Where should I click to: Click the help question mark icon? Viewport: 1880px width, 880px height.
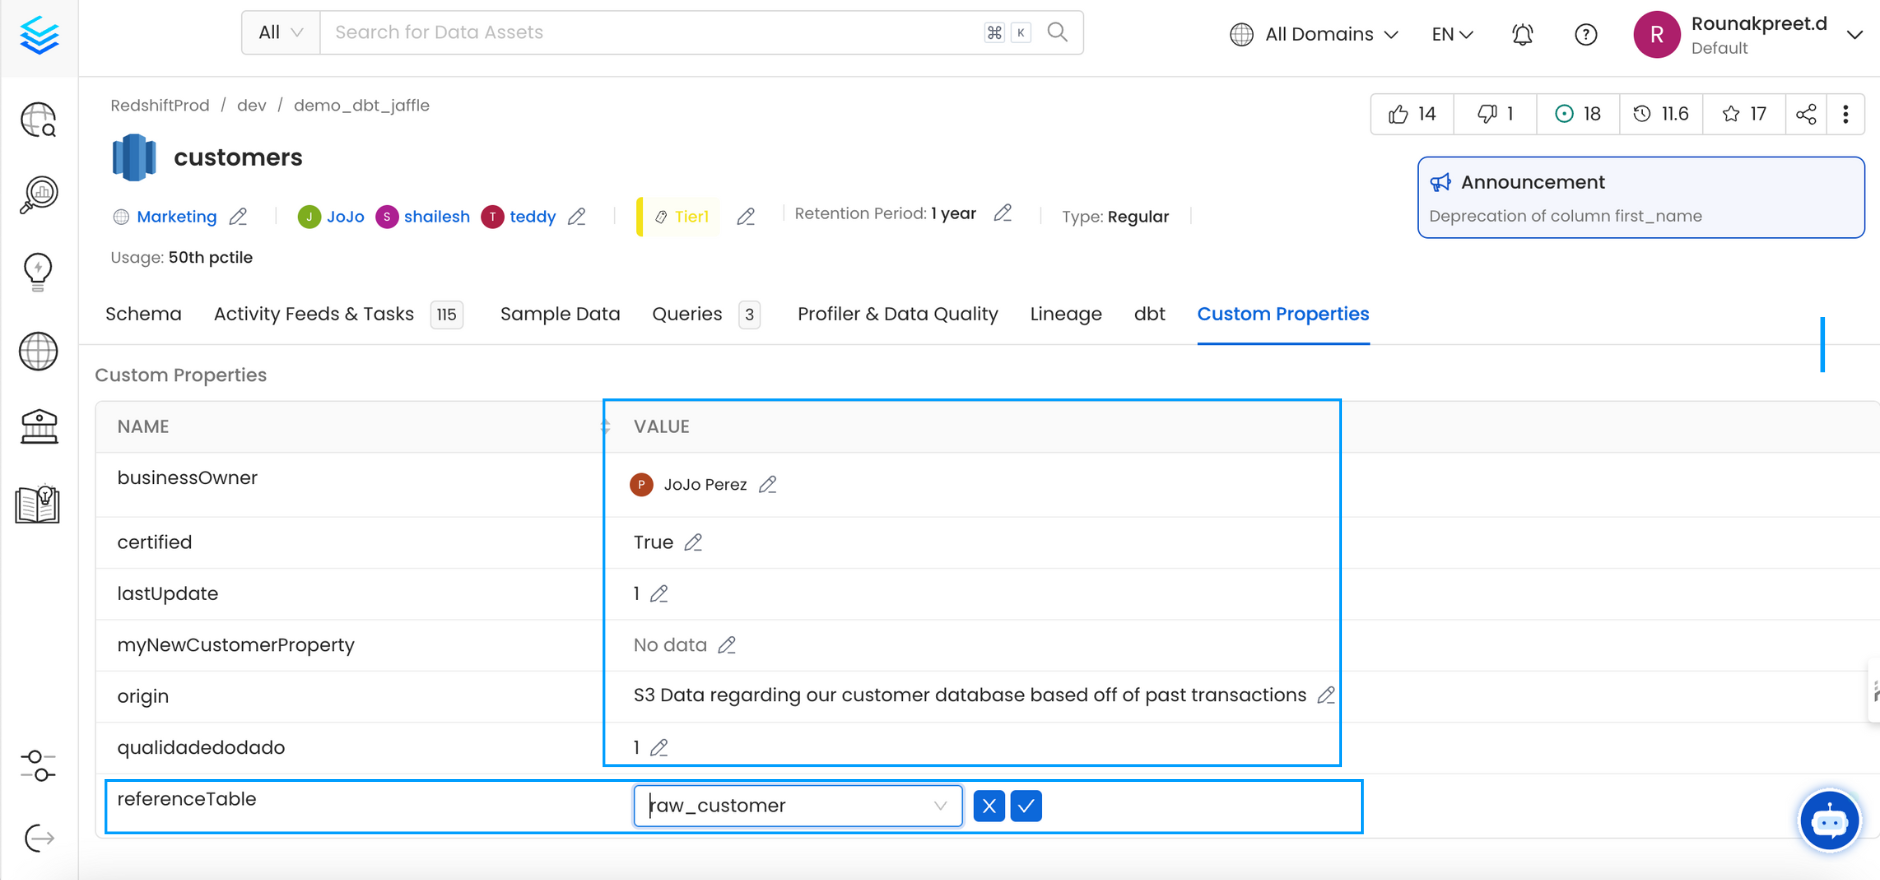click(1585, 35)
